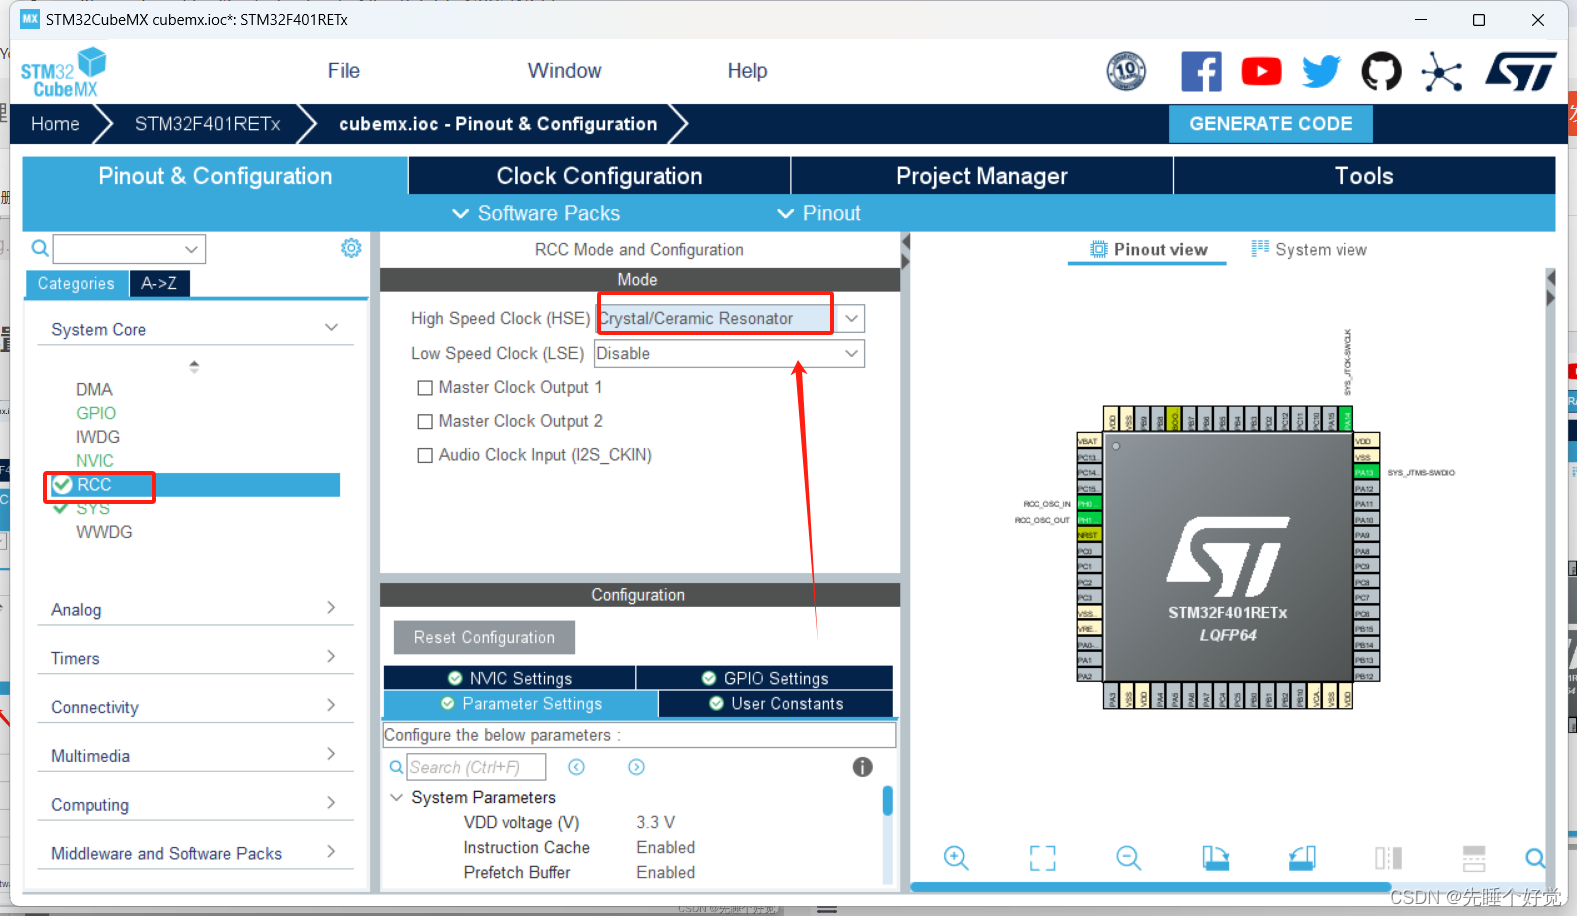The image size is (1577, 916).
Task: Switch to the Clock Configuration tab
Action: coord(599,176)
